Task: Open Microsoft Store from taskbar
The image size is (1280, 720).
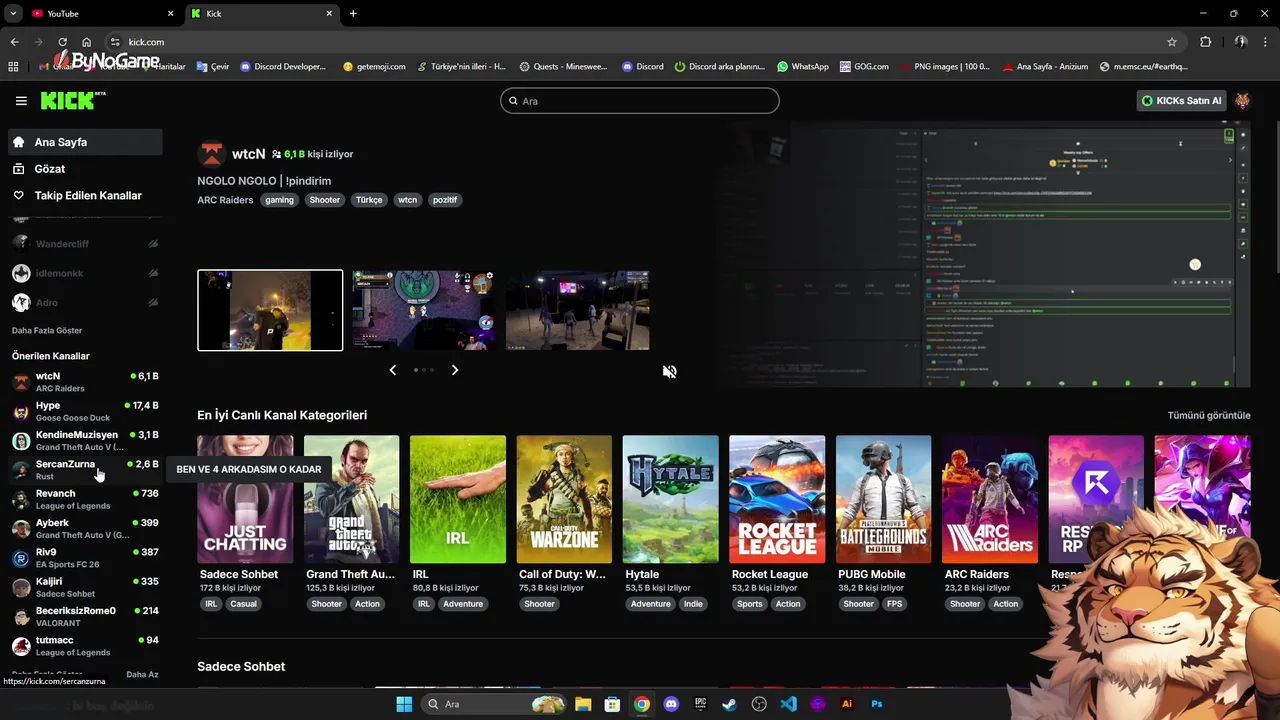Action: point(612,704)
